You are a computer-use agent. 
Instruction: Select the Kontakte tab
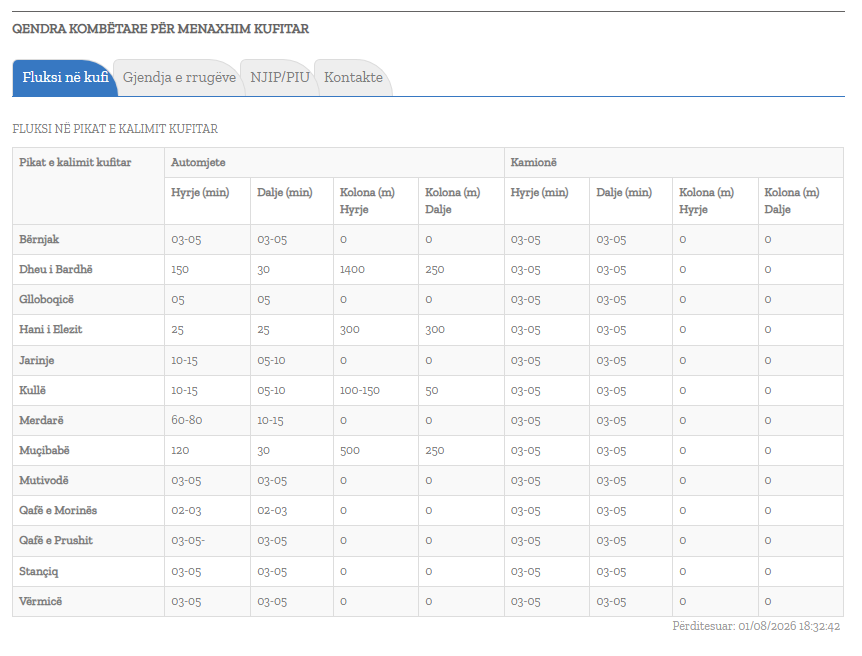pyautogui.click(x=353, y=78)
